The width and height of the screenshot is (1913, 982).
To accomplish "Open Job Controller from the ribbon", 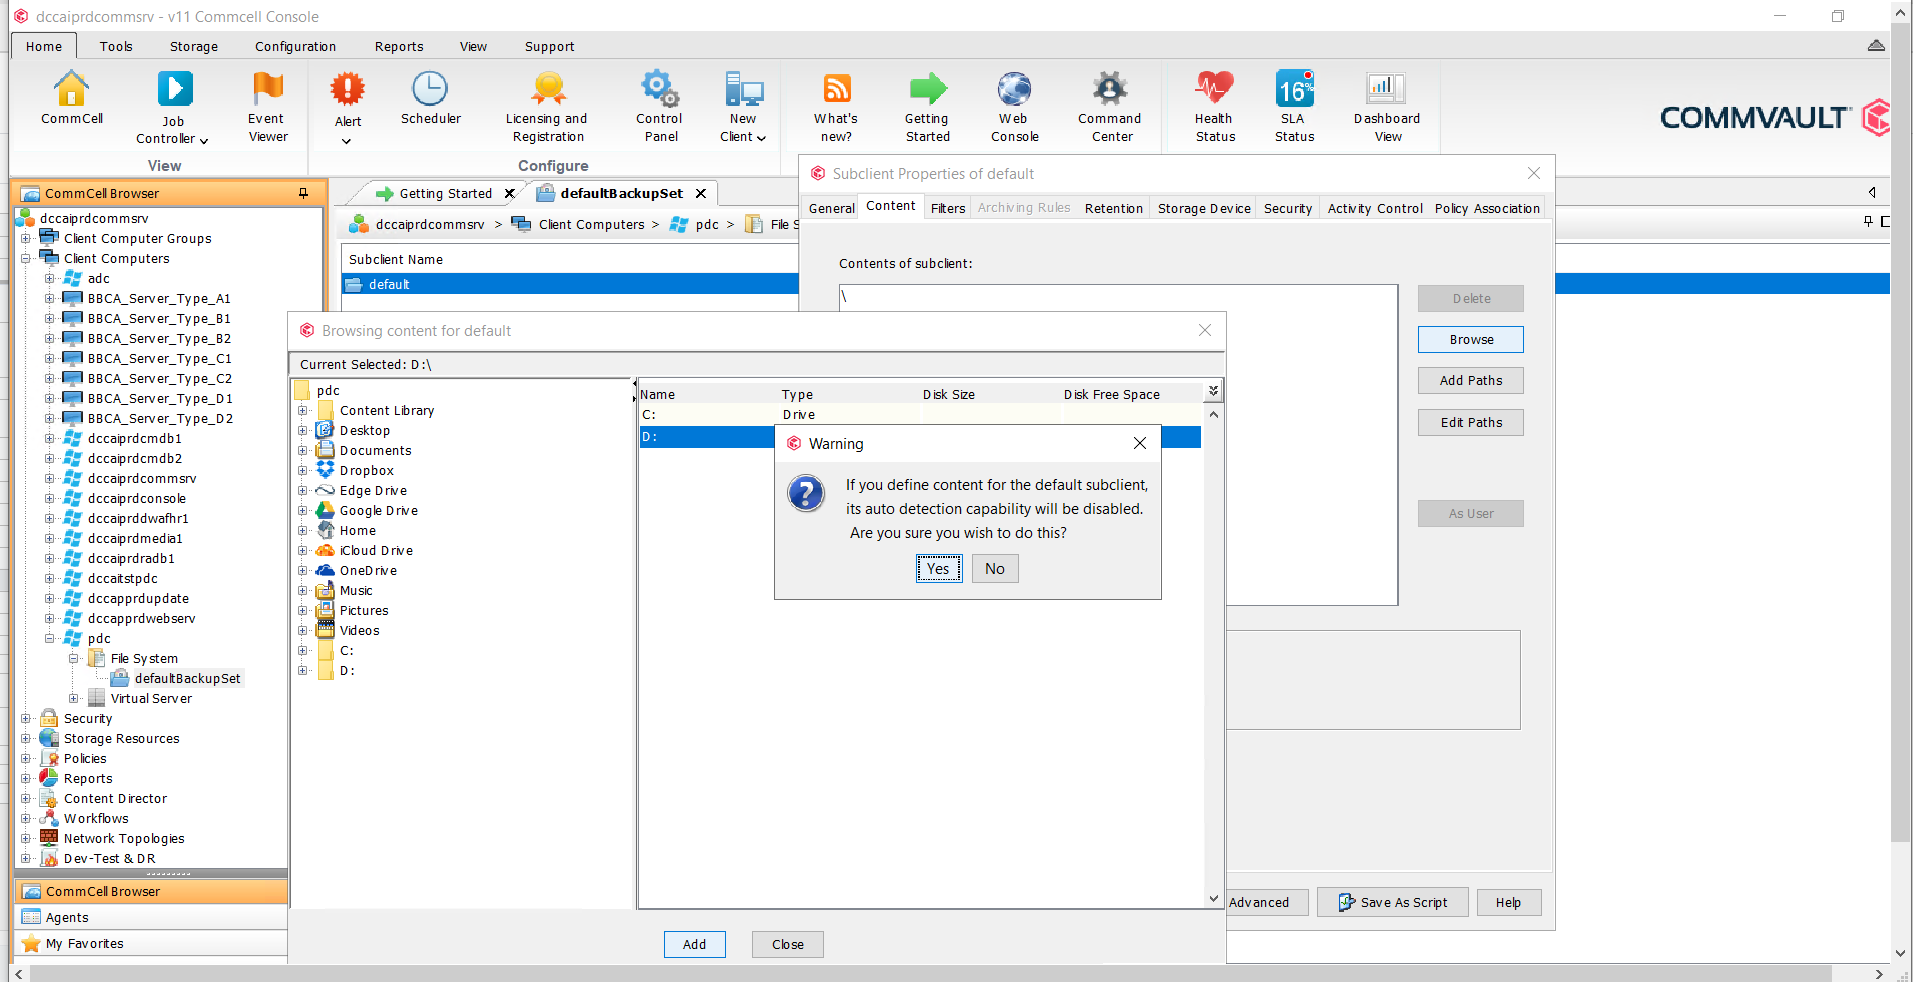I will (173, 108).
